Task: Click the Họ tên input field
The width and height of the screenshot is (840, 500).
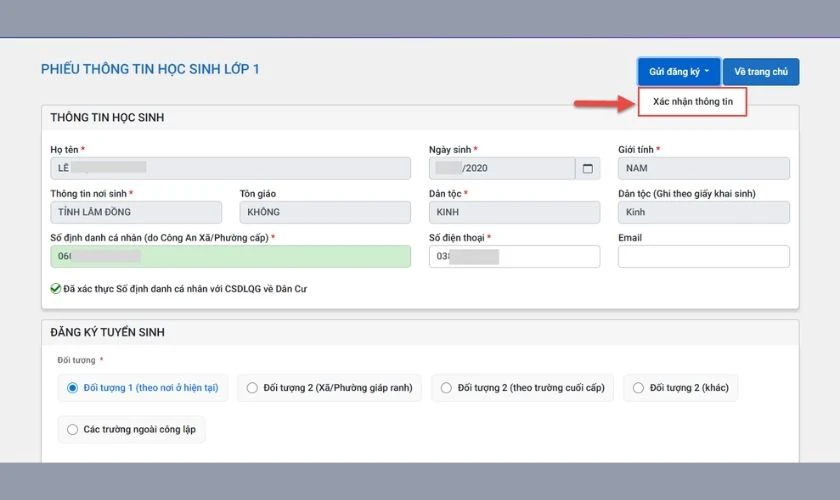Action: click(230, 168)
